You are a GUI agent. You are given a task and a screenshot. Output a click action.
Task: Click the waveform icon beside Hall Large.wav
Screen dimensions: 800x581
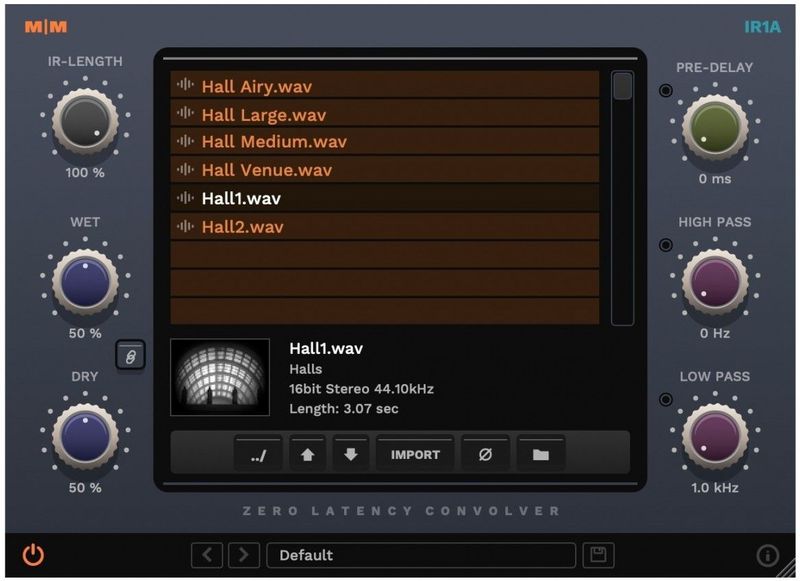tap(185, 113)
